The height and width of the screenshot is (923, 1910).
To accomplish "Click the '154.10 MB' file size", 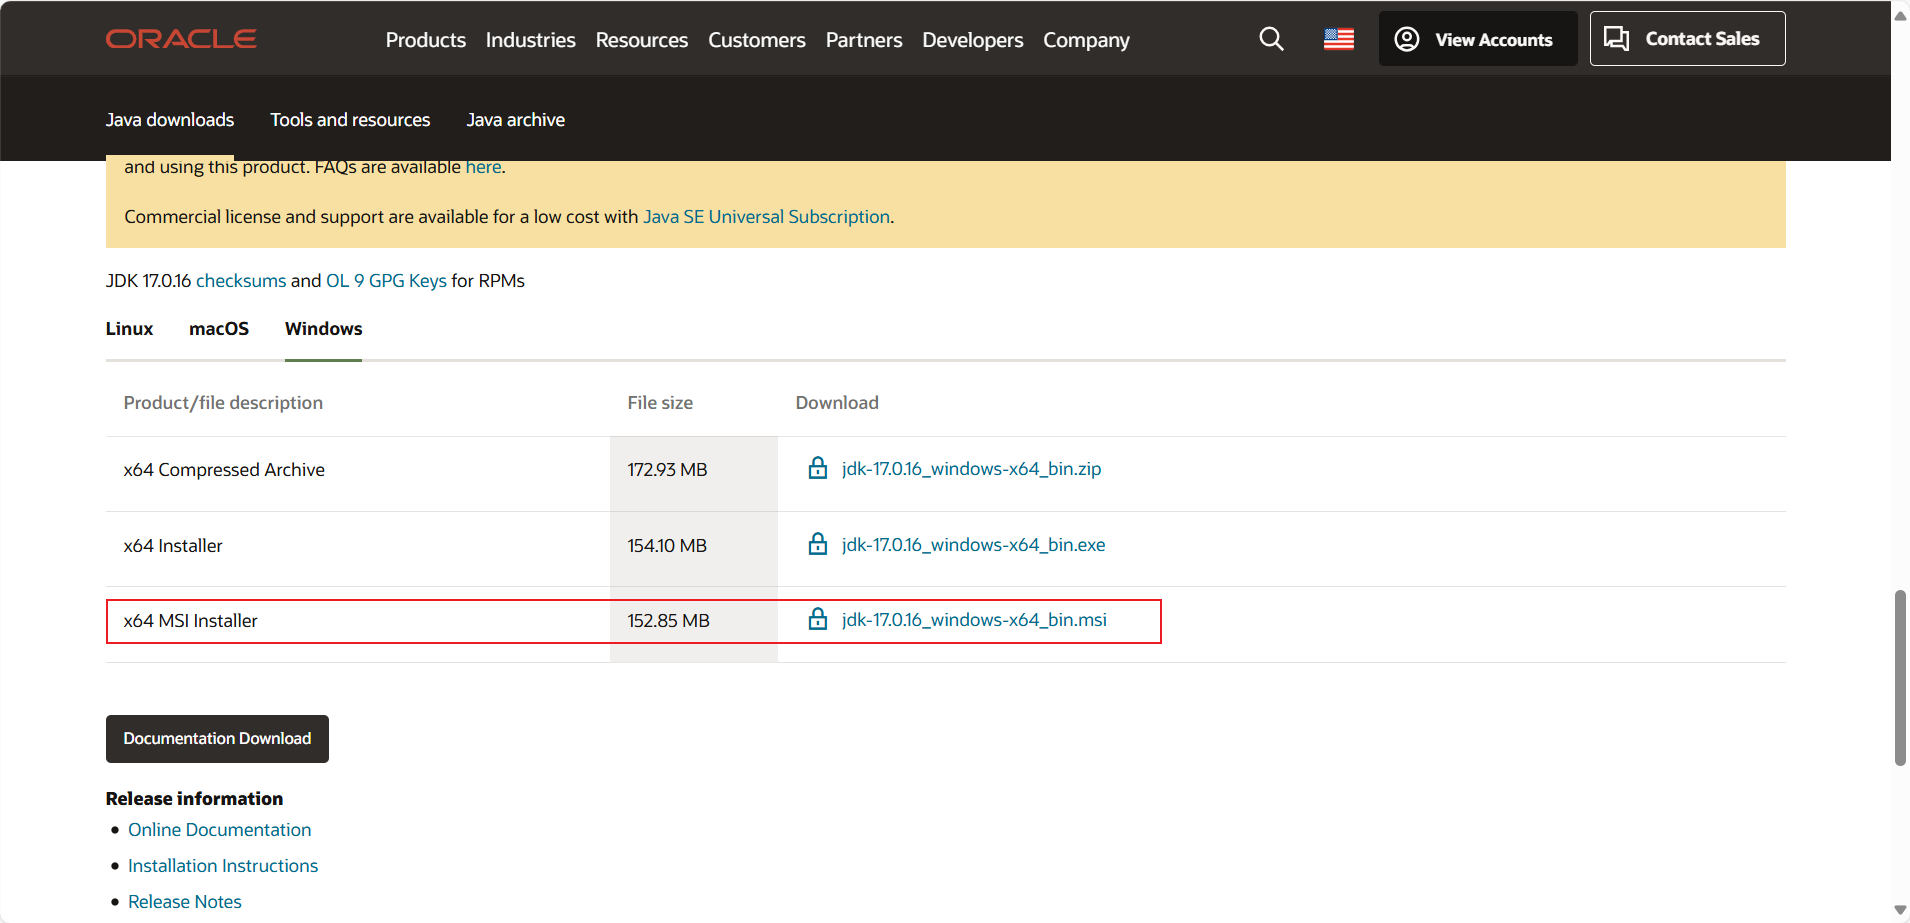I will pos(667,546).
